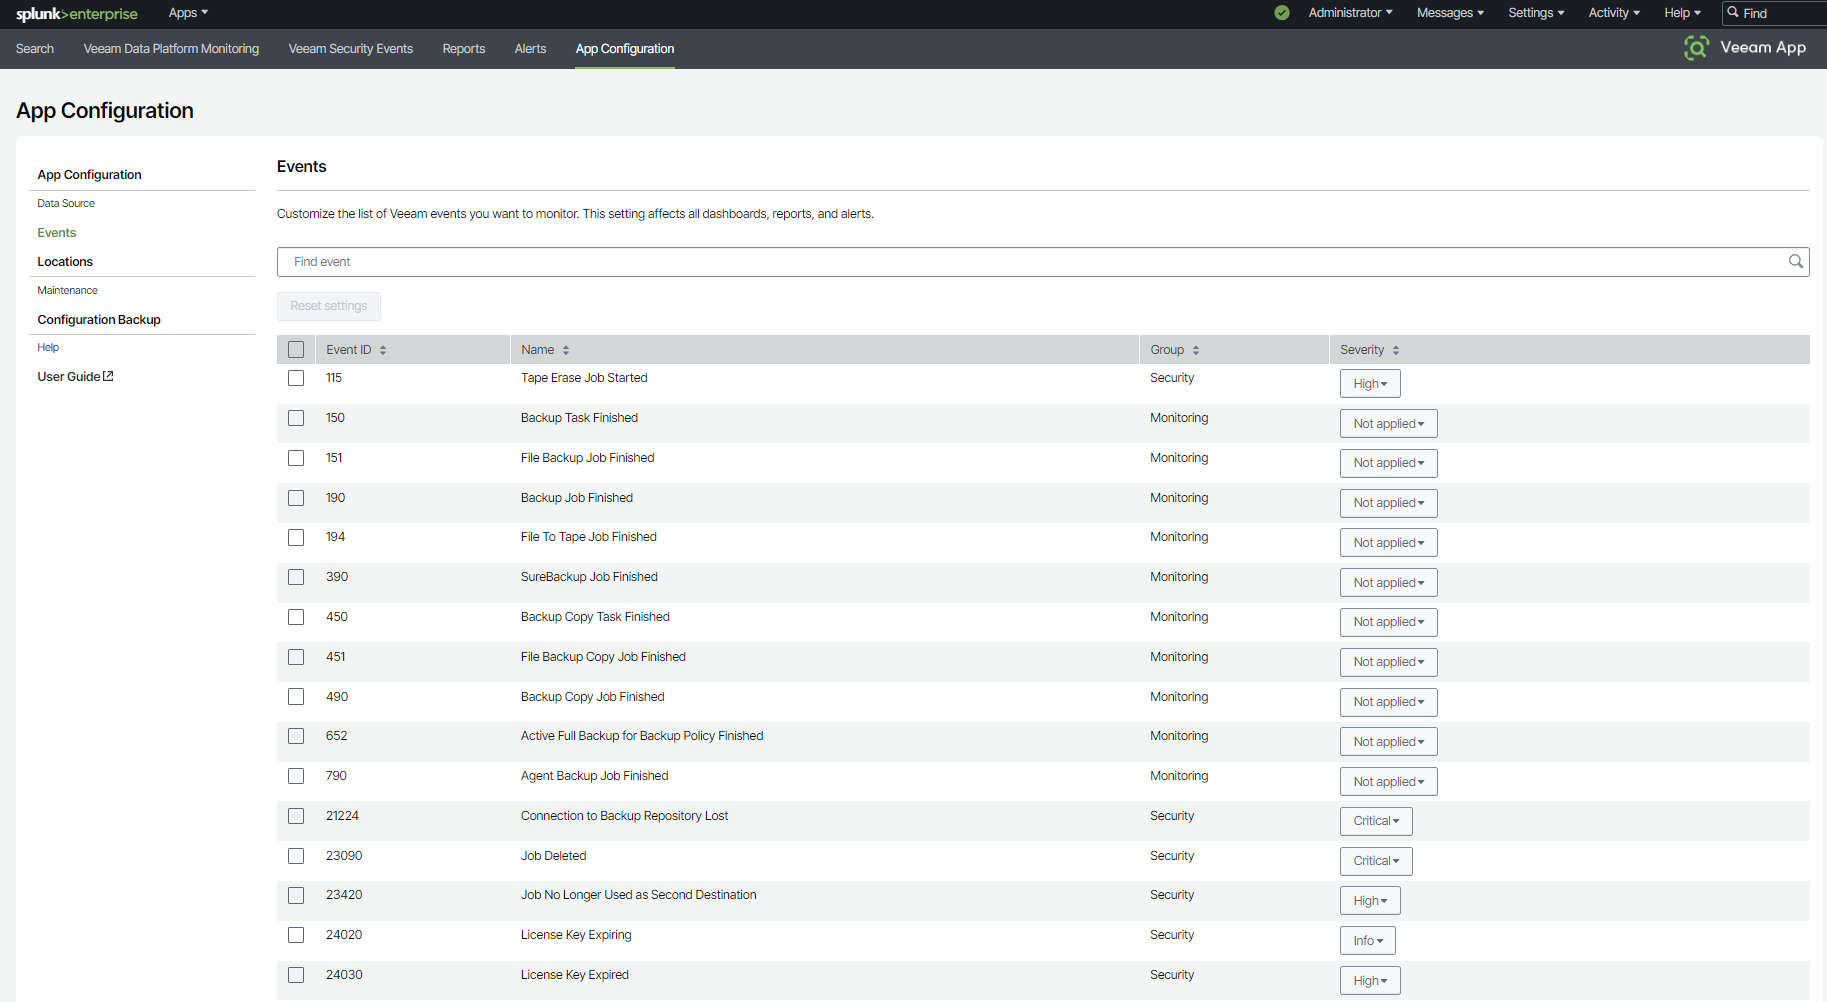1827x1002 pixels.
Task: Select checkbox for License Key Expired
Action: click(296, 975)
